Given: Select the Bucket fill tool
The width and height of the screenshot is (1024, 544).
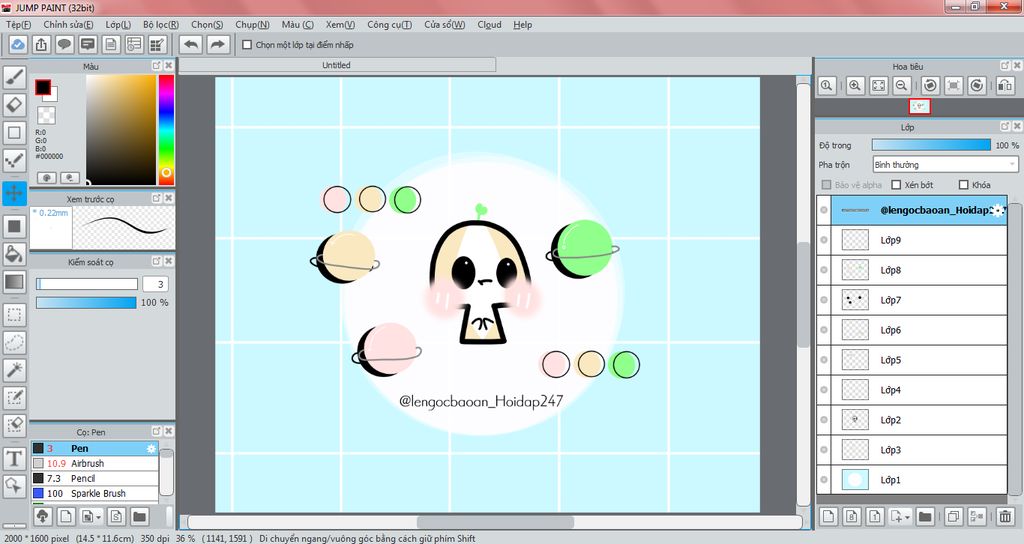Looking at the screenshot, I should click(14, 253).
